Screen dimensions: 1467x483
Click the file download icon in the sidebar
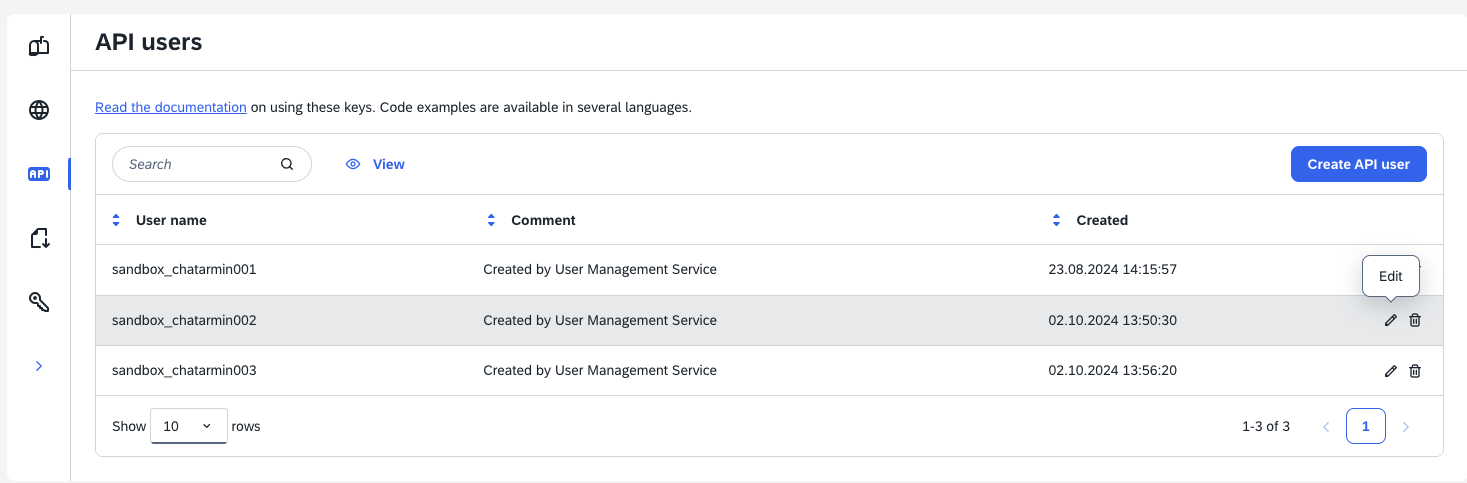pos(39,238)
